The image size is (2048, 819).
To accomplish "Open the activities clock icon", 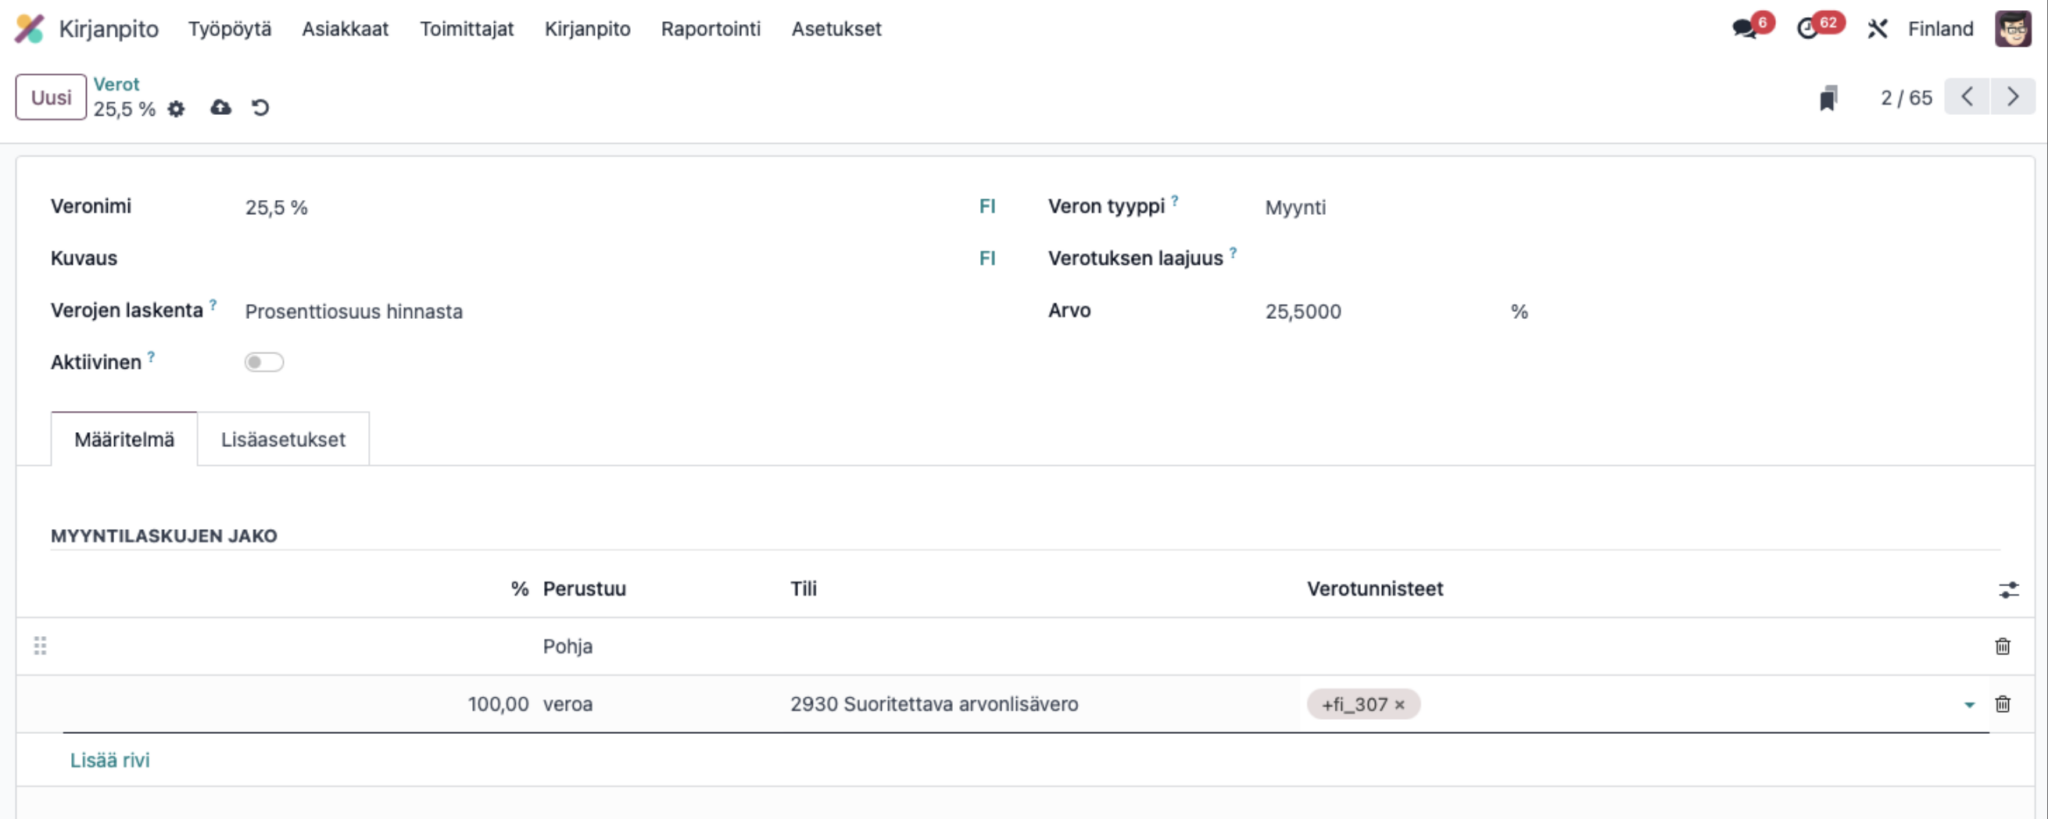I will click(1807, 29).
